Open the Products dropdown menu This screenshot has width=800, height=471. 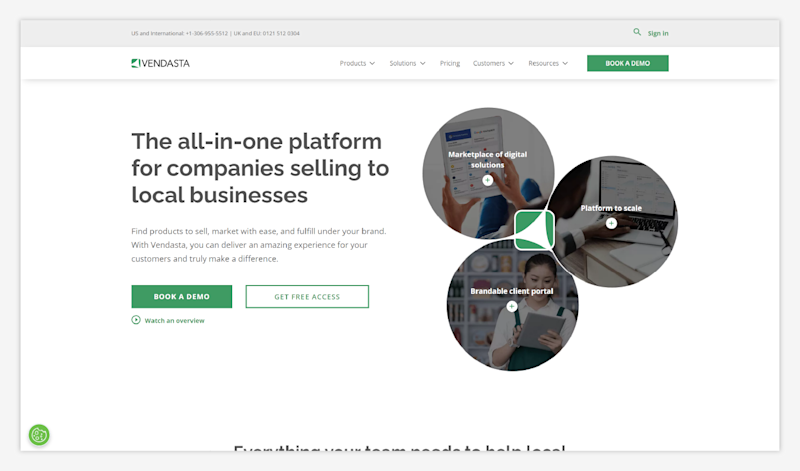click(x=357, y=63)
